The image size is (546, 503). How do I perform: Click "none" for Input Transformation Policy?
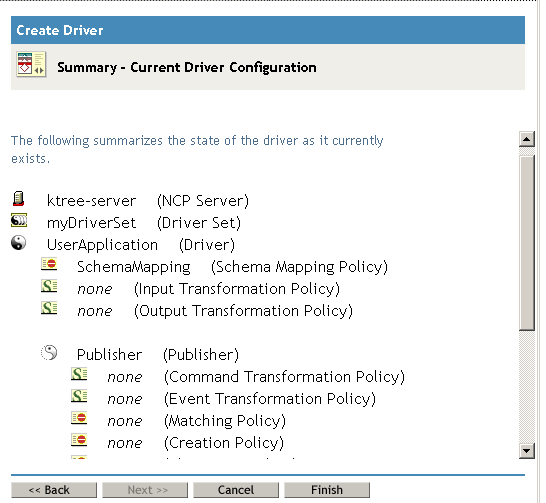pos(95,289)
